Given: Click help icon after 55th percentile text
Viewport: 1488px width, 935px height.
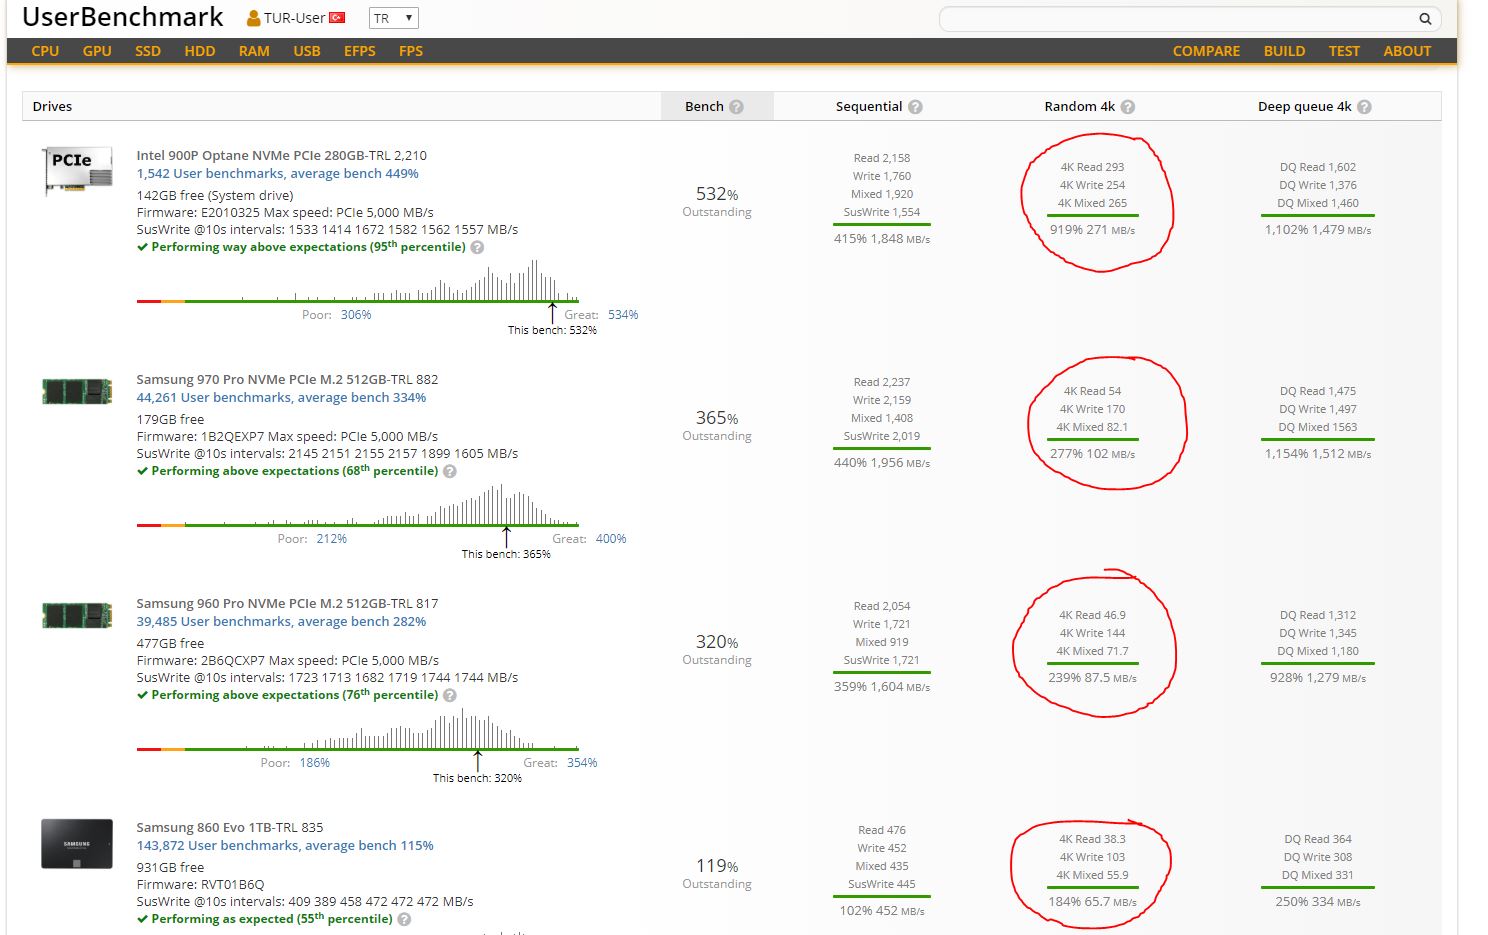Looking at the screenshot, I should click(x=404, y=919).
